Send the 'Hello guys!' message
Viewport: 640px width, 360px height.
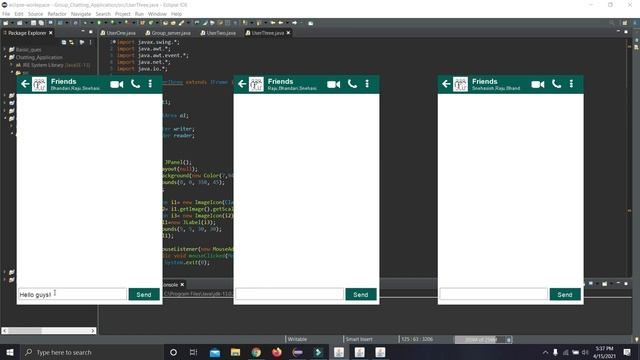[x=144, y=294]
